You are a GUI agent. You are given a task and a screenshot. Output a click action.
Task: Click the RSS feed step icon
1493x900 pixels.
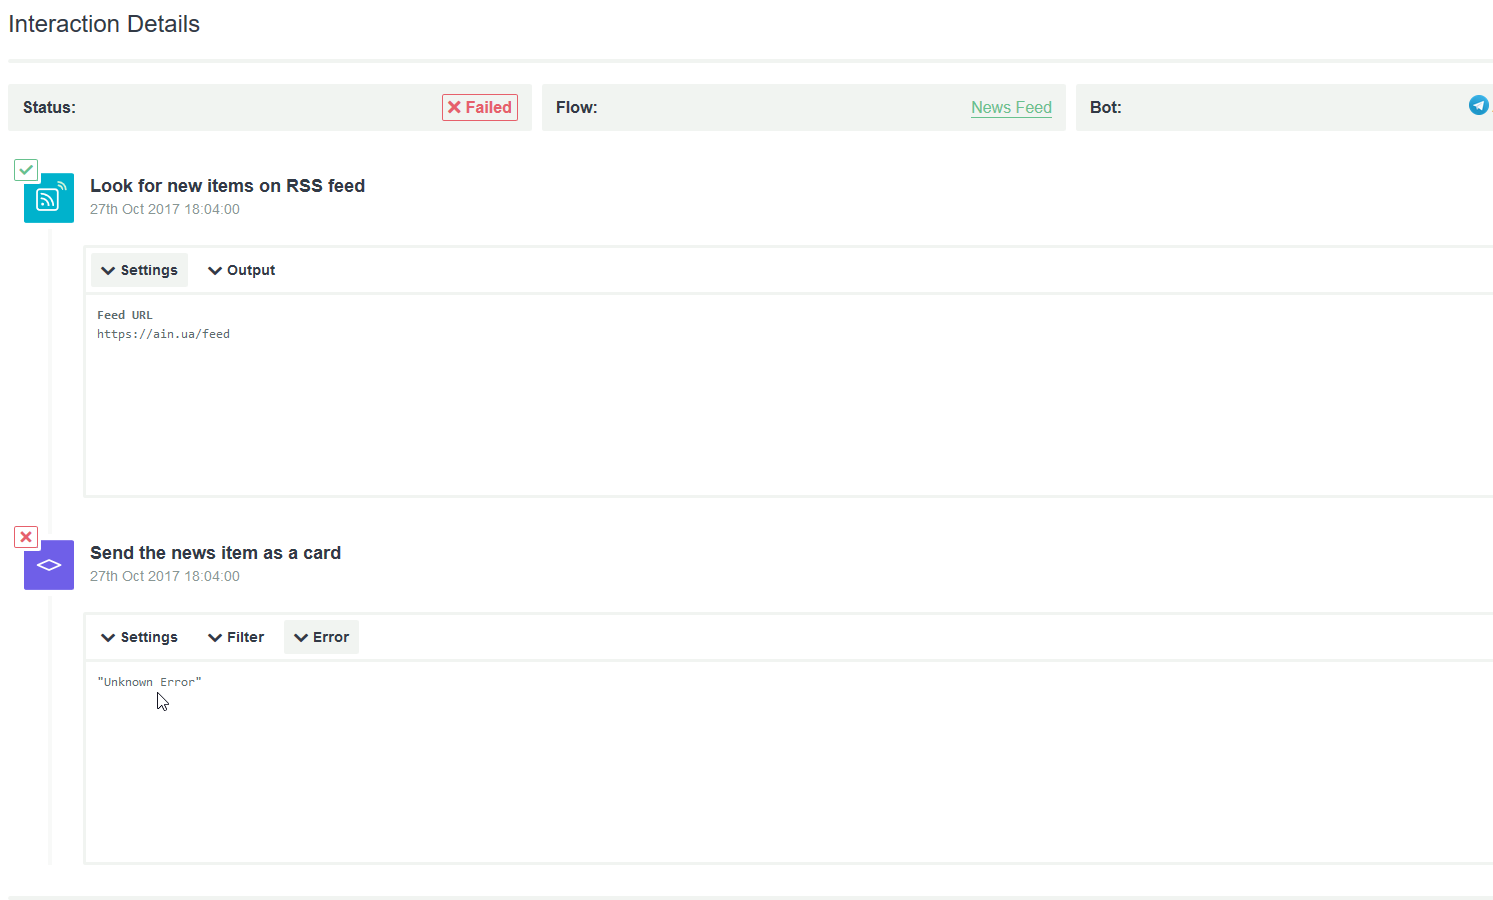tap(49, 198)
